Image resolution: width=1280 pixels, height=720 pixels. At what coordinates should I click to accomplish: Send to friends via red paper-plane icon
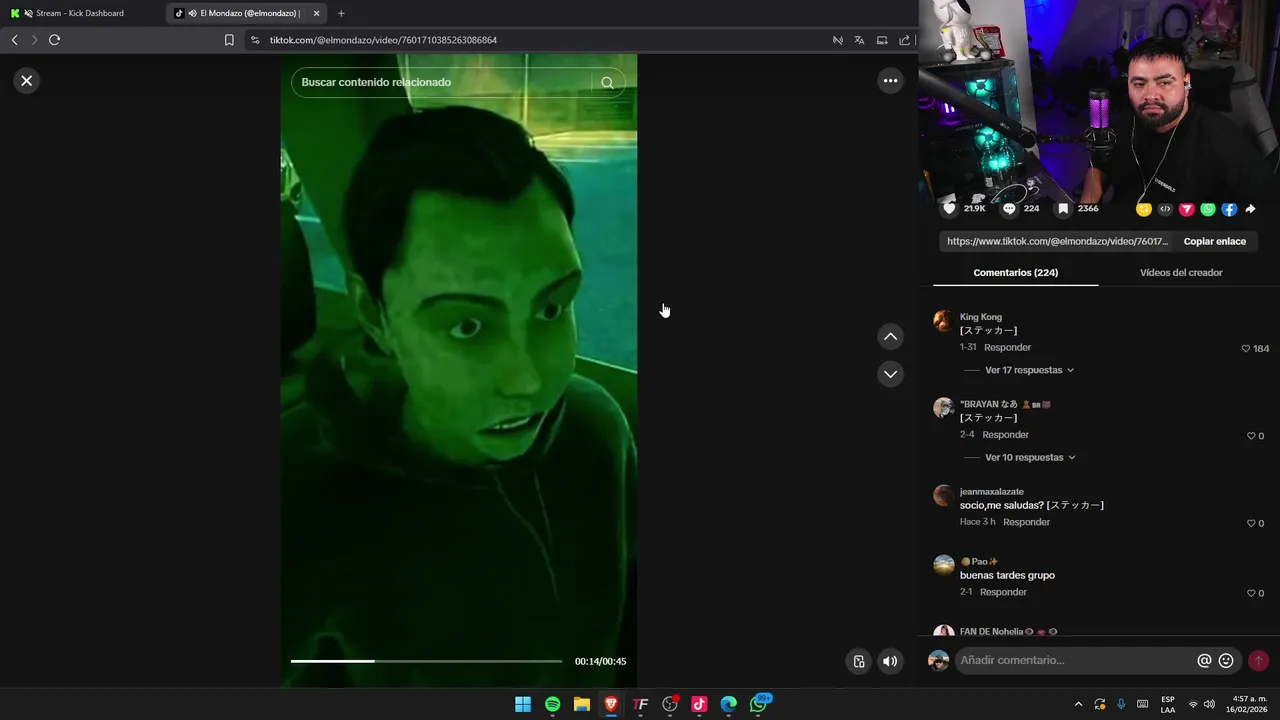coord(1186,209)
